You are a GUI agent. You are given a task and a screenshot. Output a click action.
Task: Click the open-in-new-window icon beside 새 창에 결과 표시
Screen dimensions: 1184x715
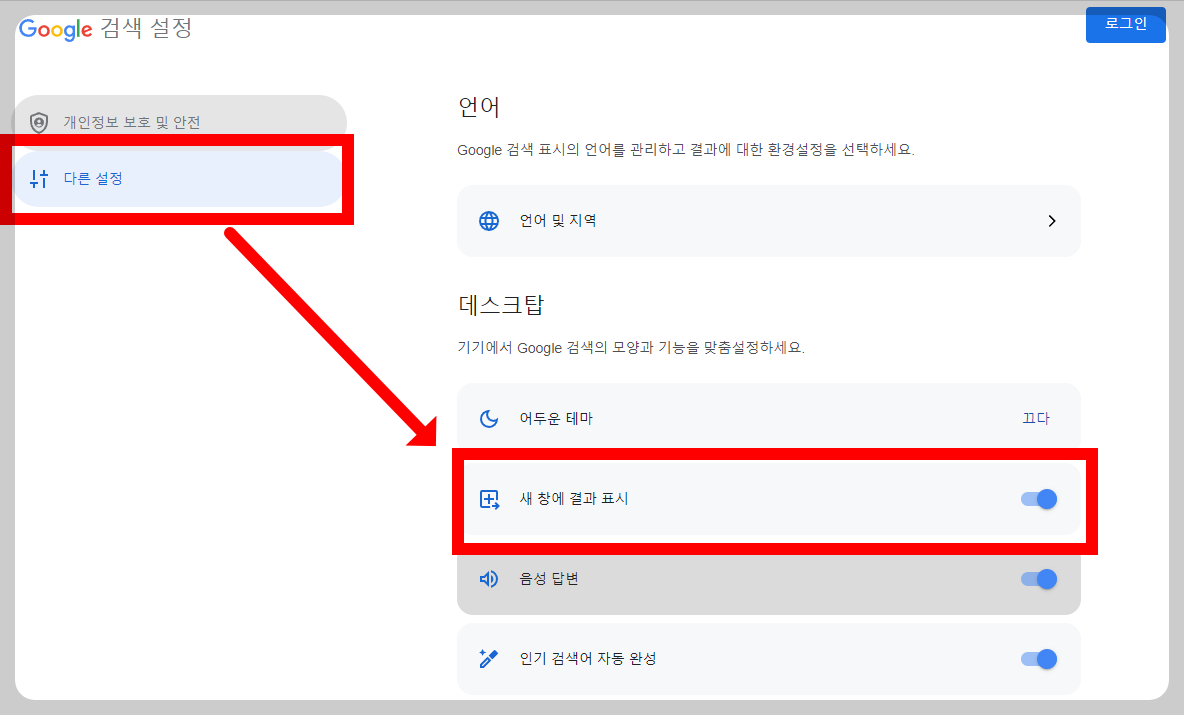[489, 498]
